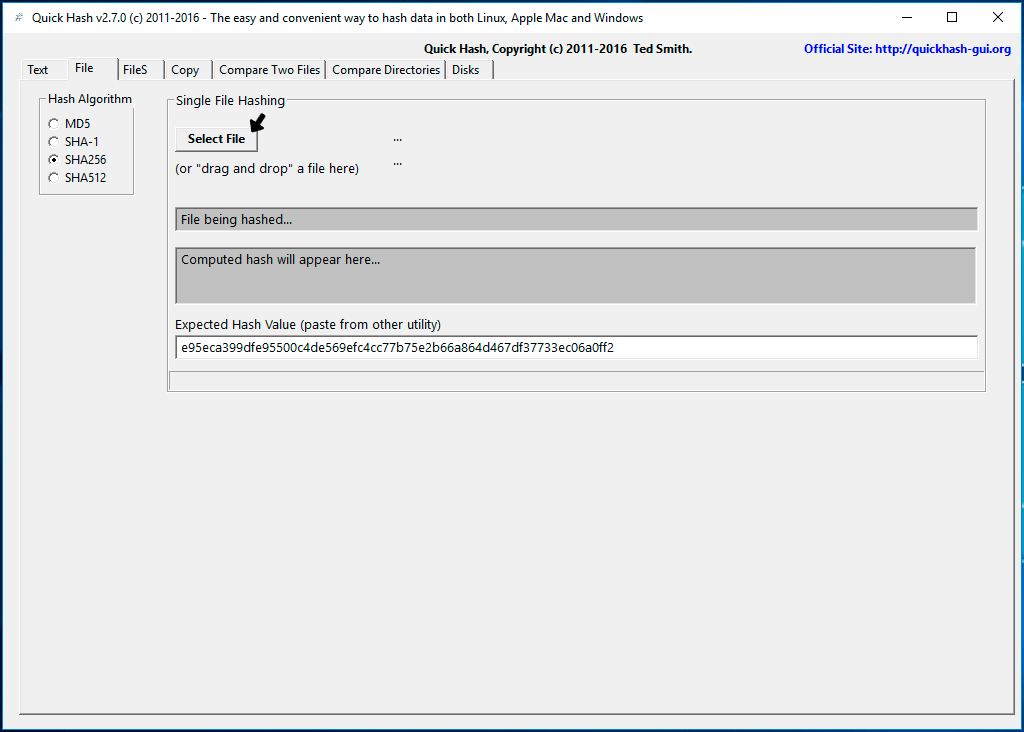Click the Quick Hash title bar app icon
This screenshot has width=1024, height=732.
point(18,18)
